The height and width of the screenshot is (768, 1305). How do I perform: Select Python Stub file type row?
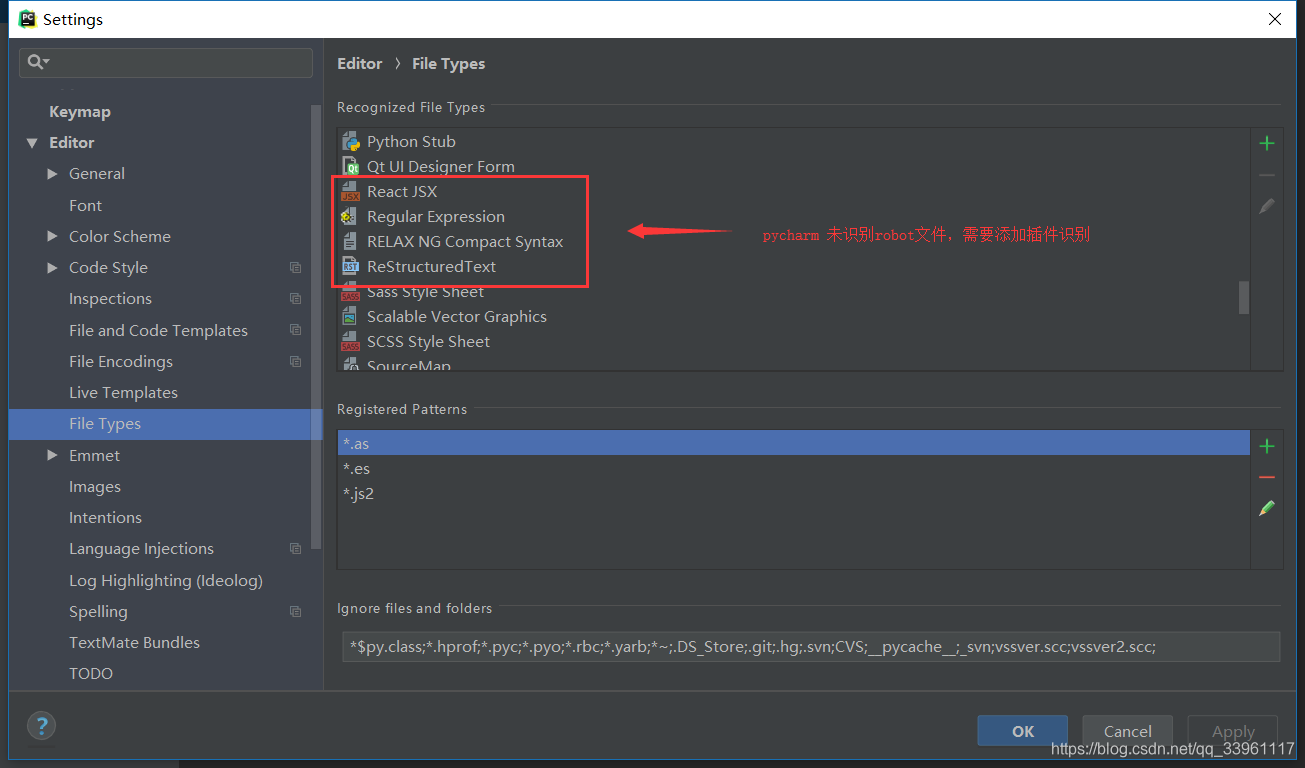click(794, 141)
